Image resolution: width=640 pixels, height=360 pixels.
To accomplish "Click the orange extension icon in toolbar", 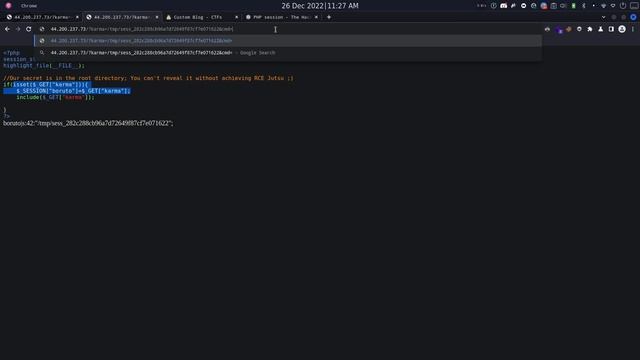I will click(569, 29).
